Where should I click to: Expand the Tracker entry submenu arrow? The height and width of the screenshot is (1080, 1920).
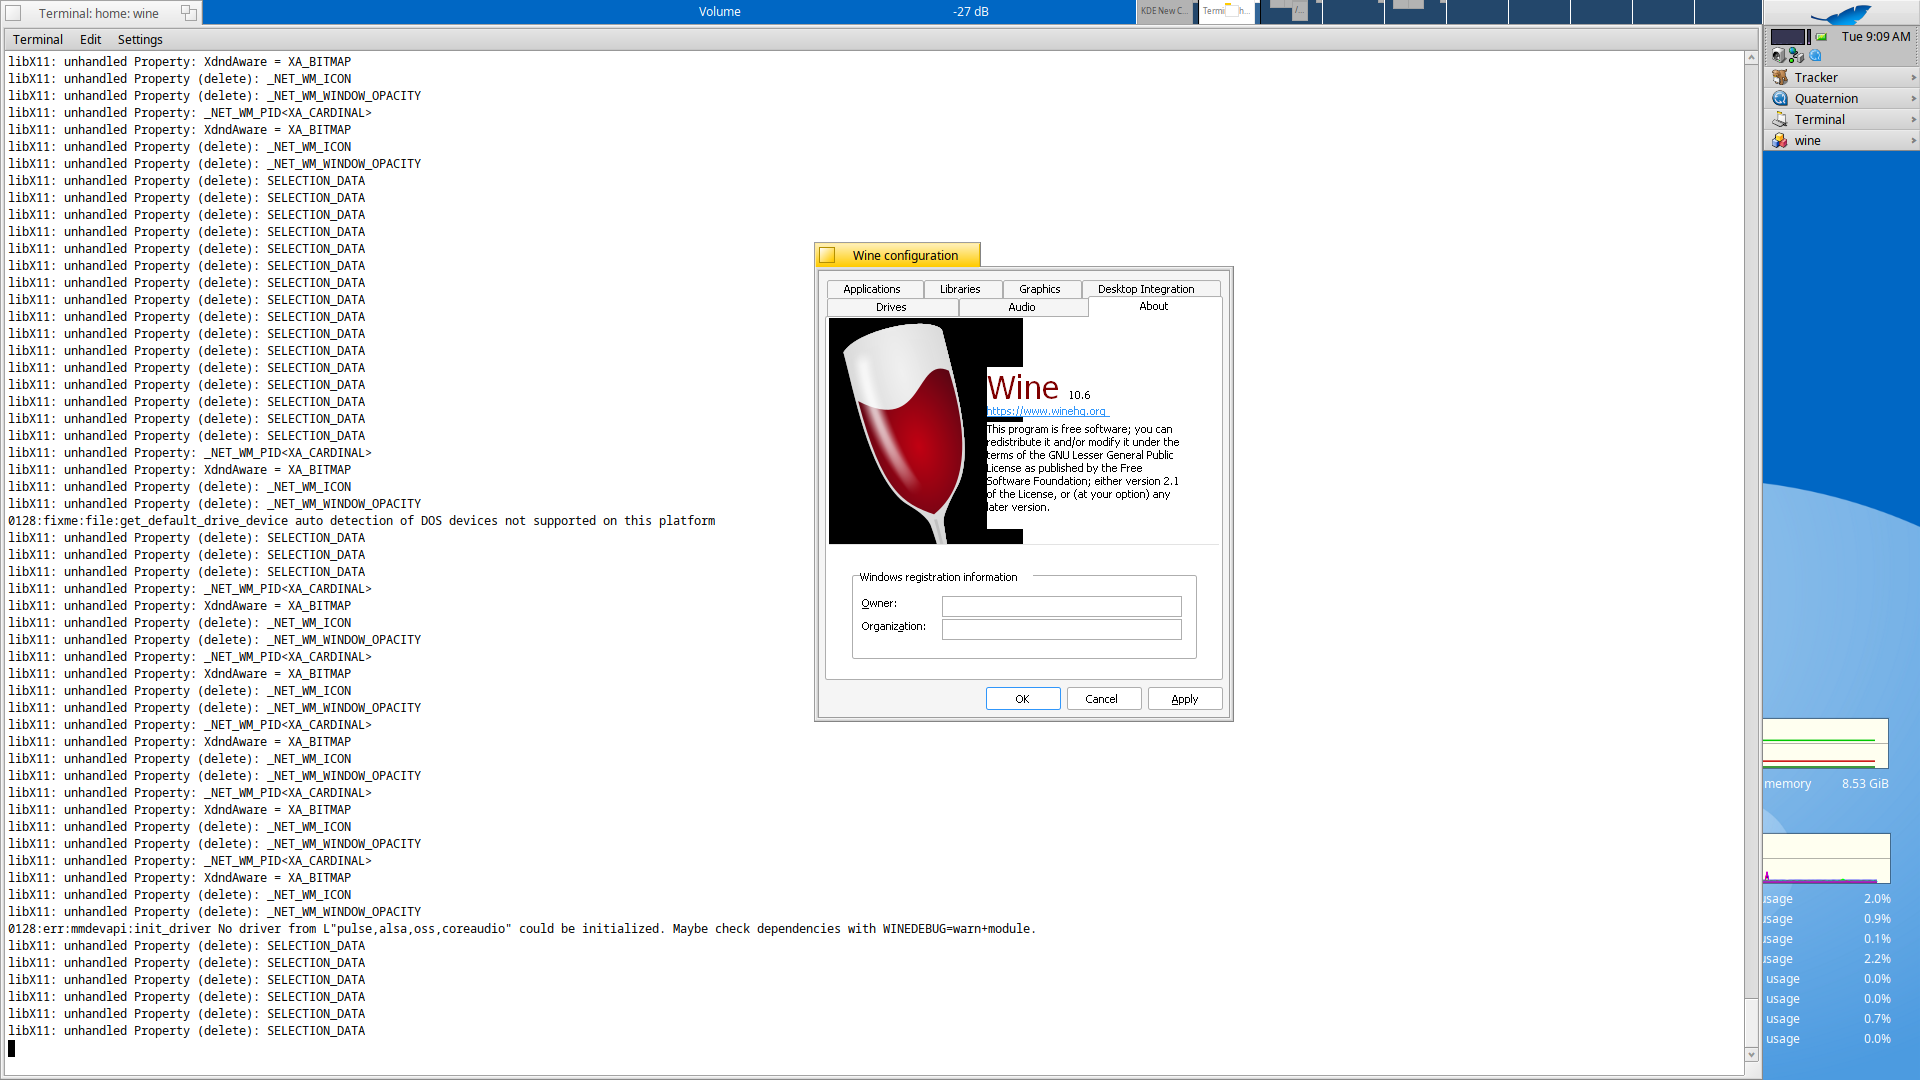click(x=1913, y=78)
